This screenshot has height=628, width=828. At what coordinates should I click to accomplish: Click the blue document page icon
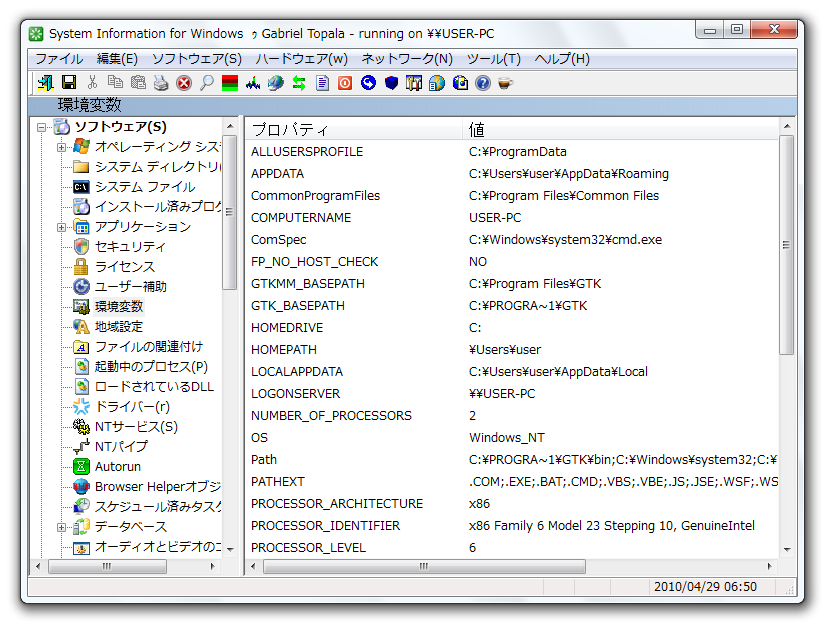coord(322,83)
